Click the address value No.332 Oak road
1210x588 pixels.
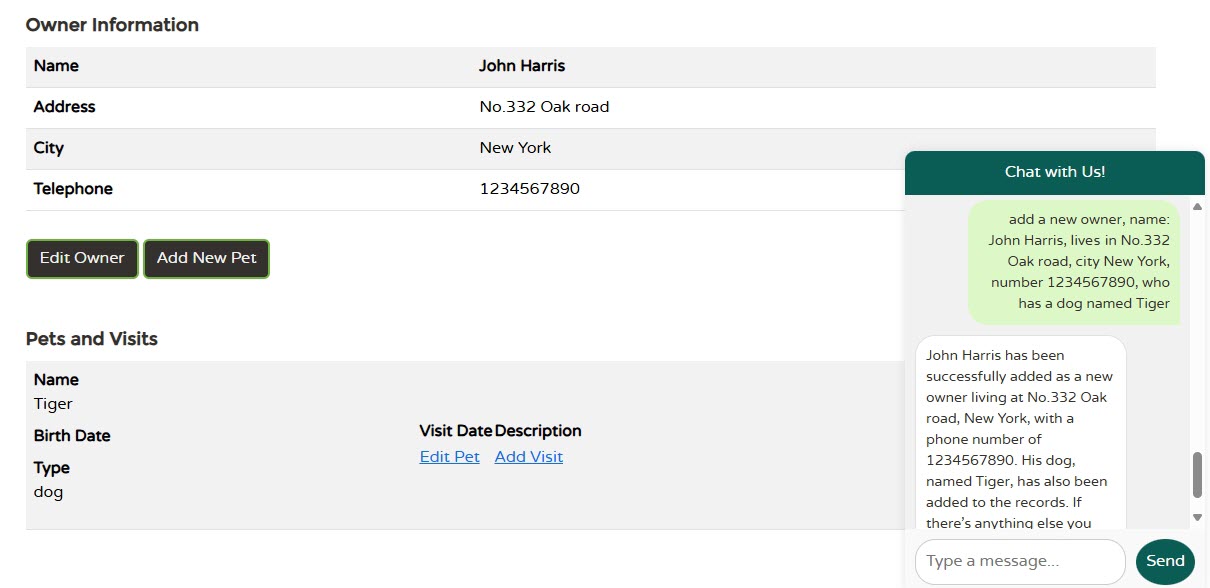[544, 107]
